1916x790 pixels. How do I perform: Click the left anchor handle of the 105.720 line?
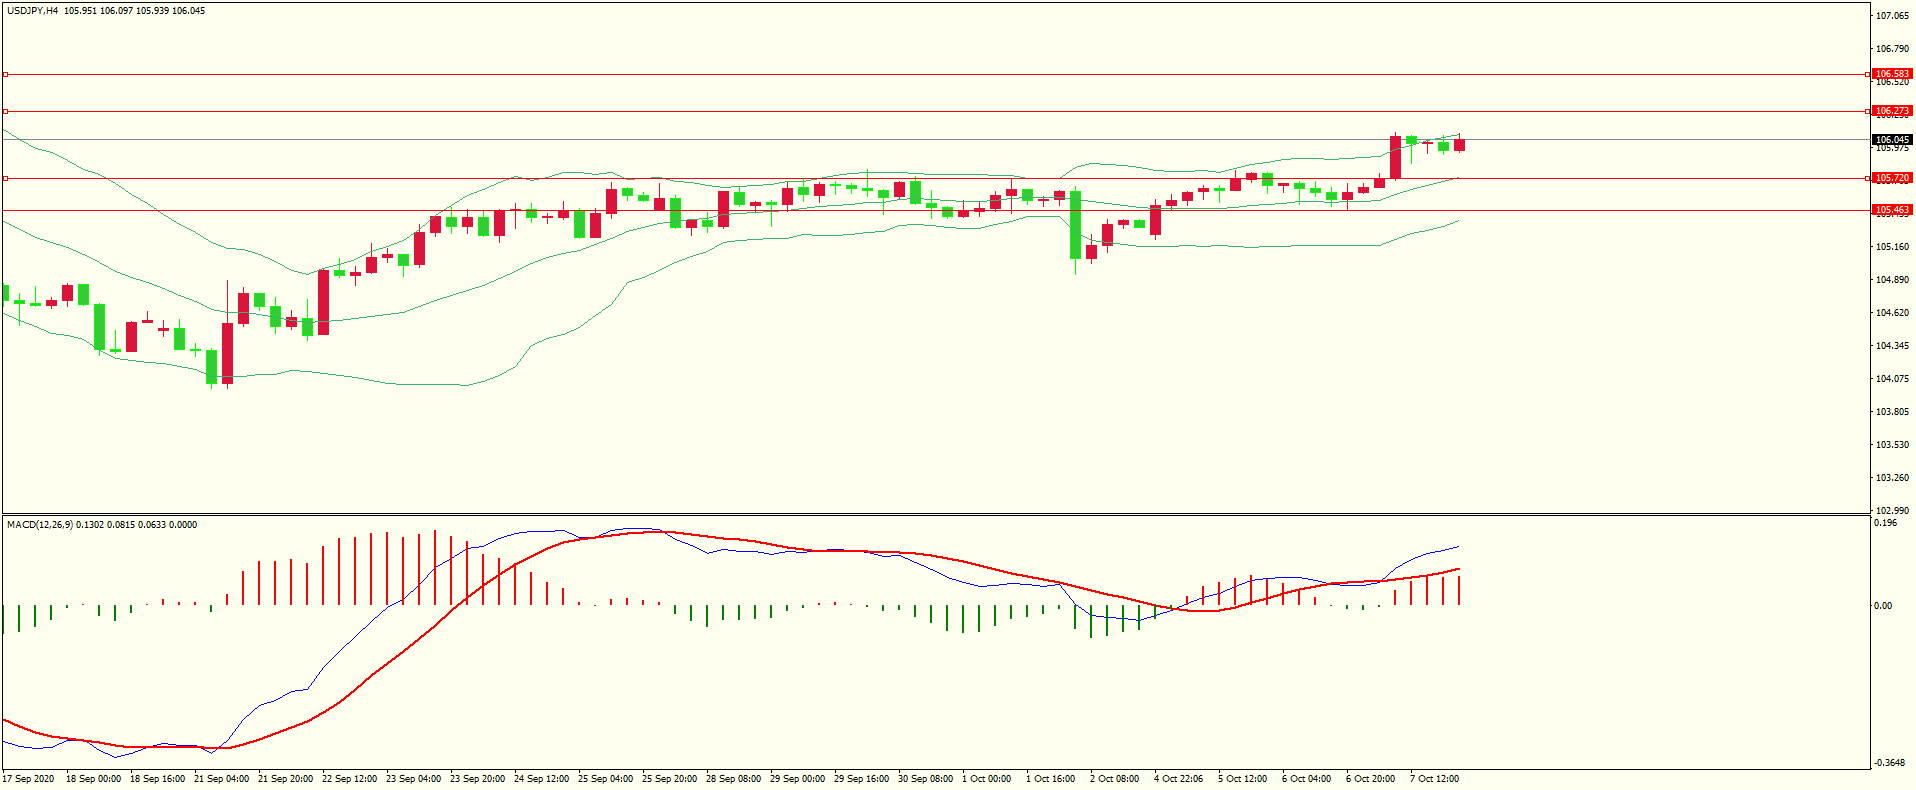click(5, 178)
